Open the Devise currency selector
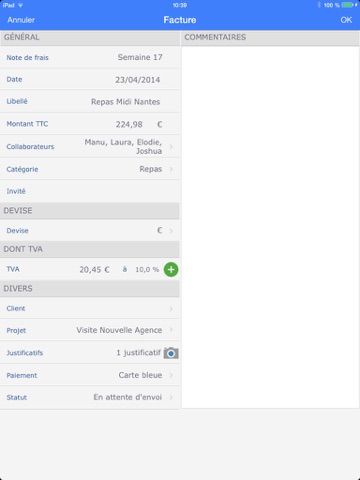 (x=90, y=230)
